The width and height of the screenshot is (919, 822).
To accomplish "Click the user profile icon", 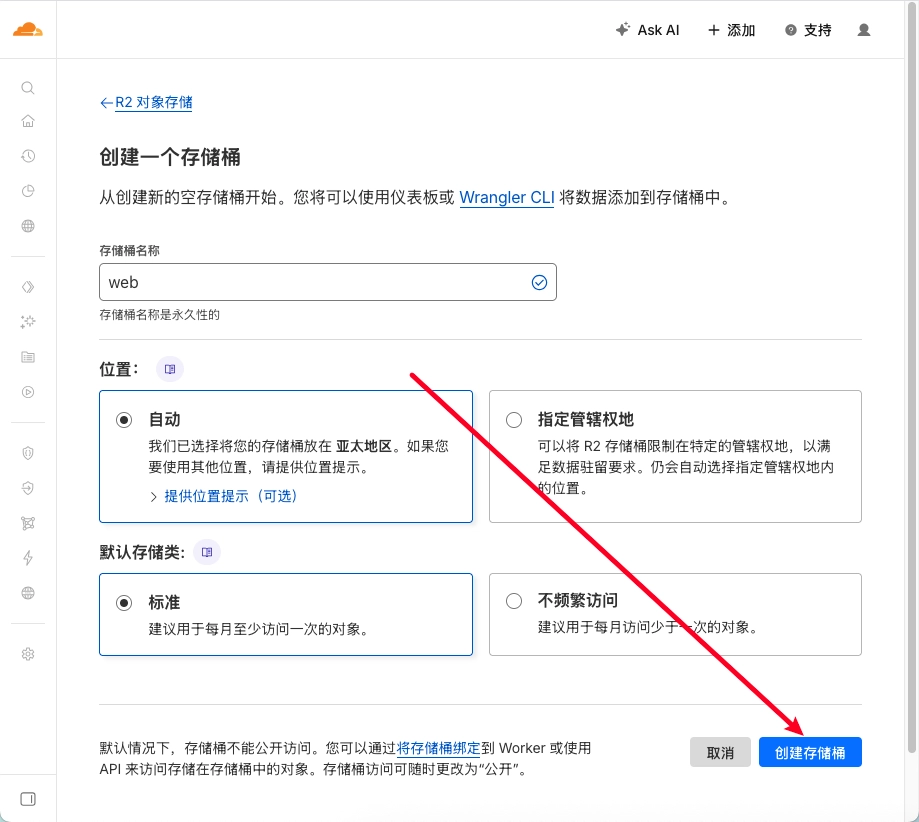I will [x=864, y=30].
